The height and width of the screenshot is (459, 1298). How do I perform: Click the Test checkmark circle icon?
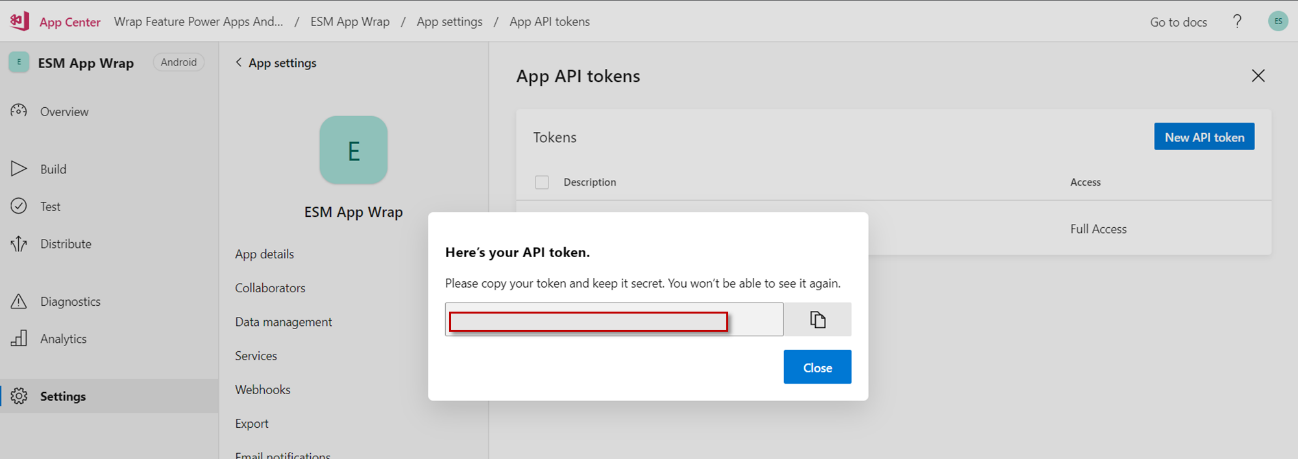pos(18,206)
